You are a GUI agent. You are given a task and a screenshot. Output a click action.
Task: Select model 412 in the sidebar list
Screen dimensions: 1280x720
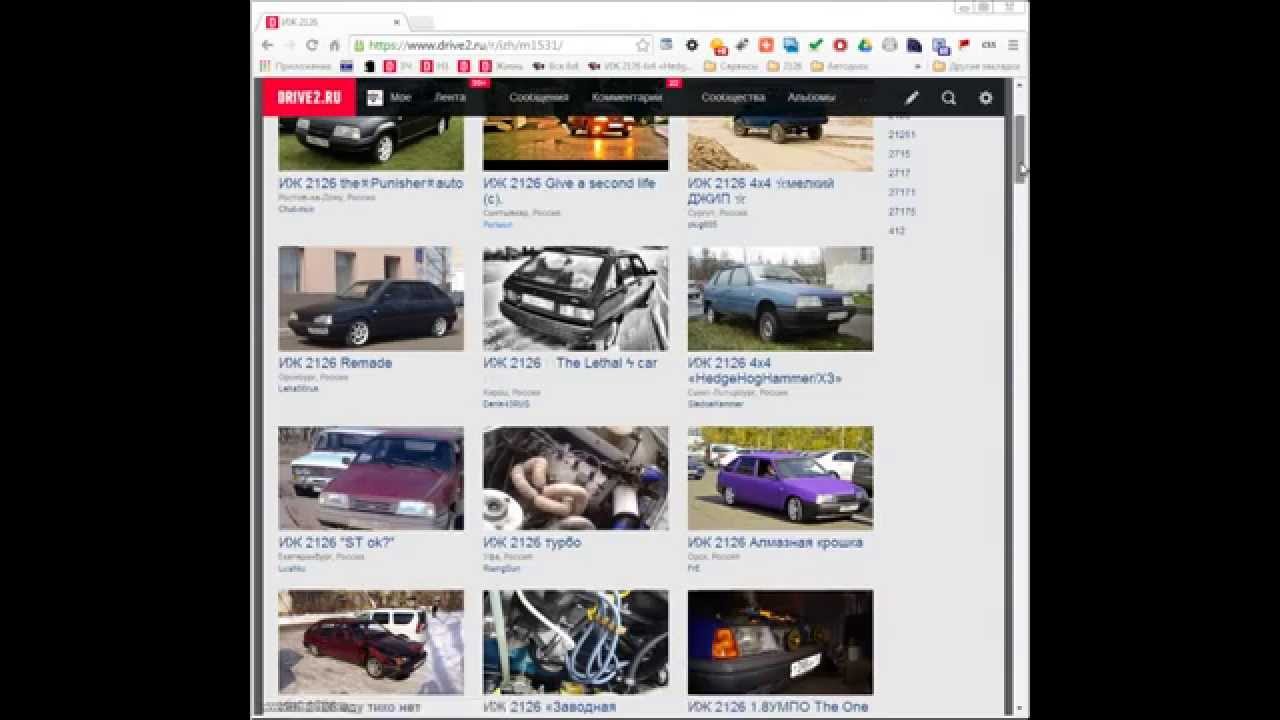pos(897,231)
